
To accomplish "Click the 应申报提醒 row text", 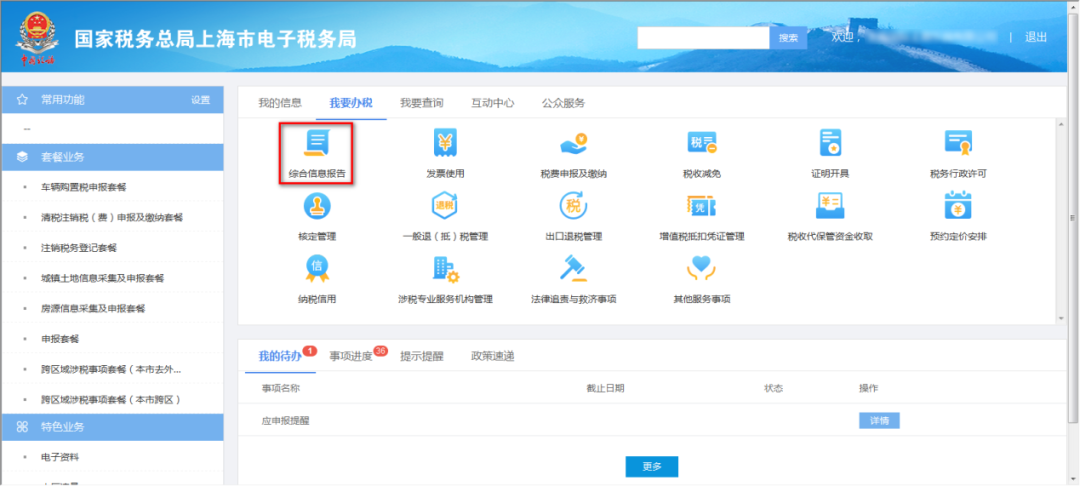I will 285,421.
